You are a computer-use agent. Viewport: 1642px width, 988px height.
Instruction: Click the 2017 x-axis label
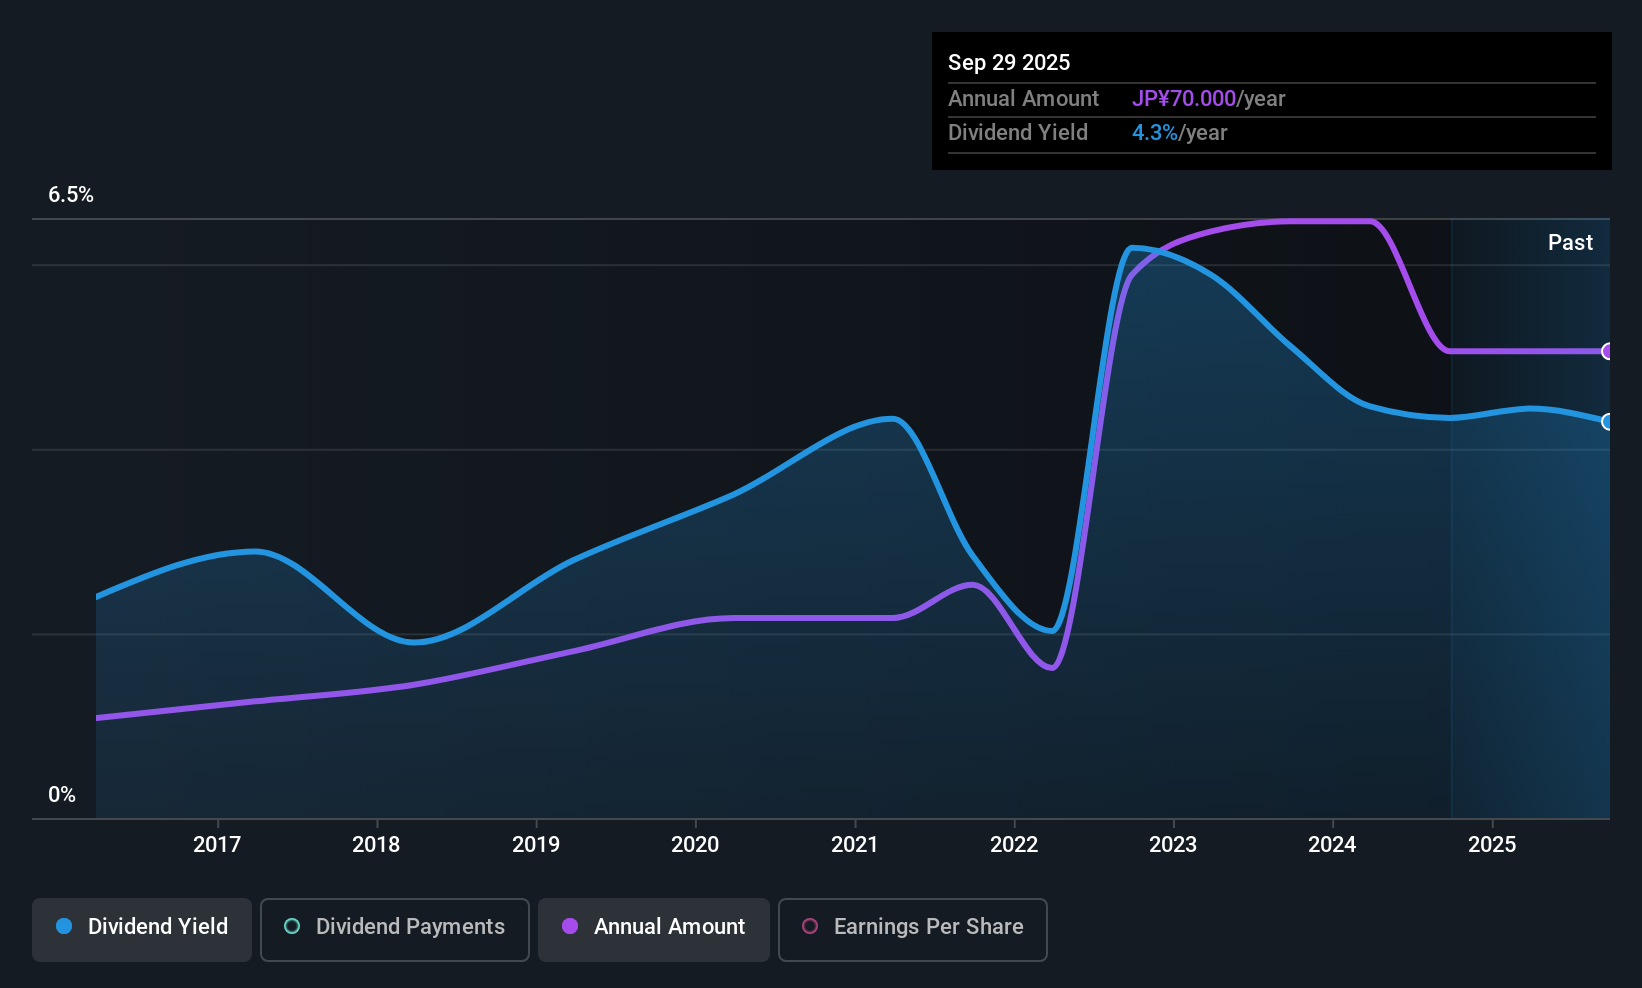[x=217, y=845]
